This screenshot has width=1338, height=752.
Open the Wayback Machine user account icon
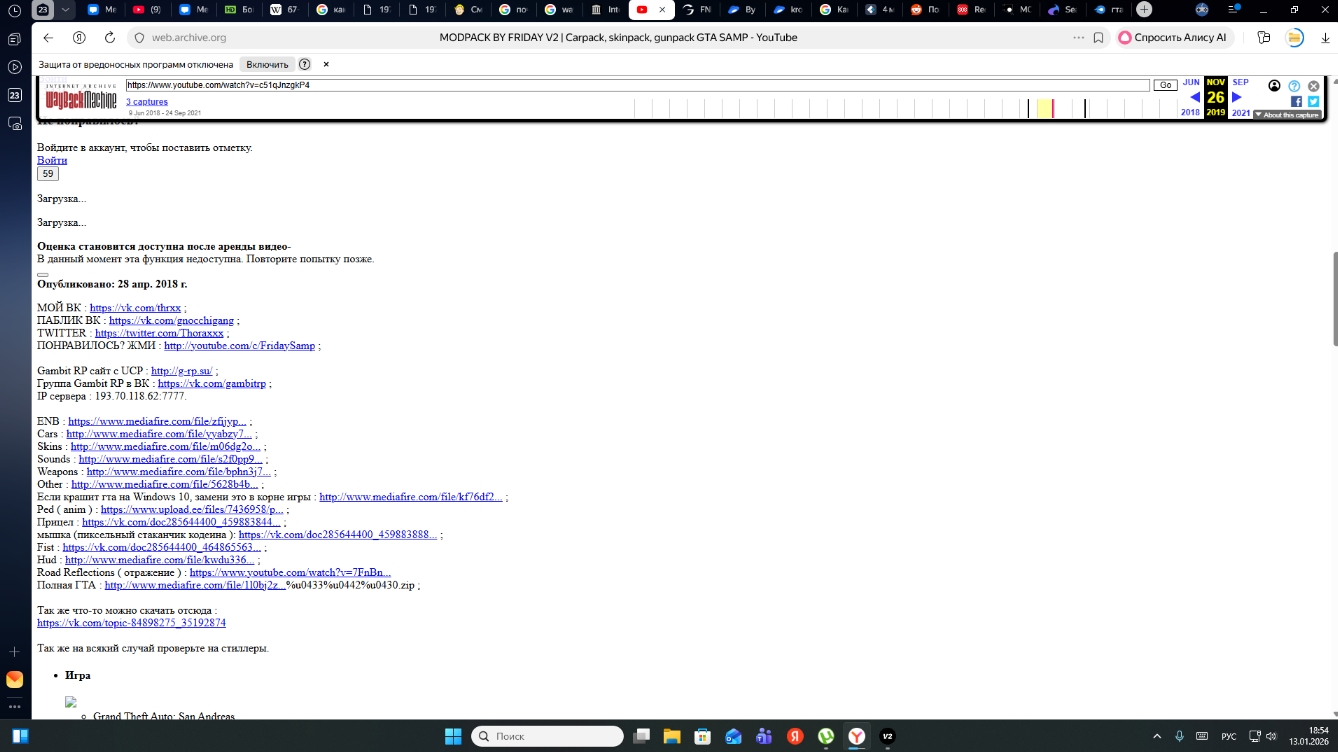(x=1274, y=86)
